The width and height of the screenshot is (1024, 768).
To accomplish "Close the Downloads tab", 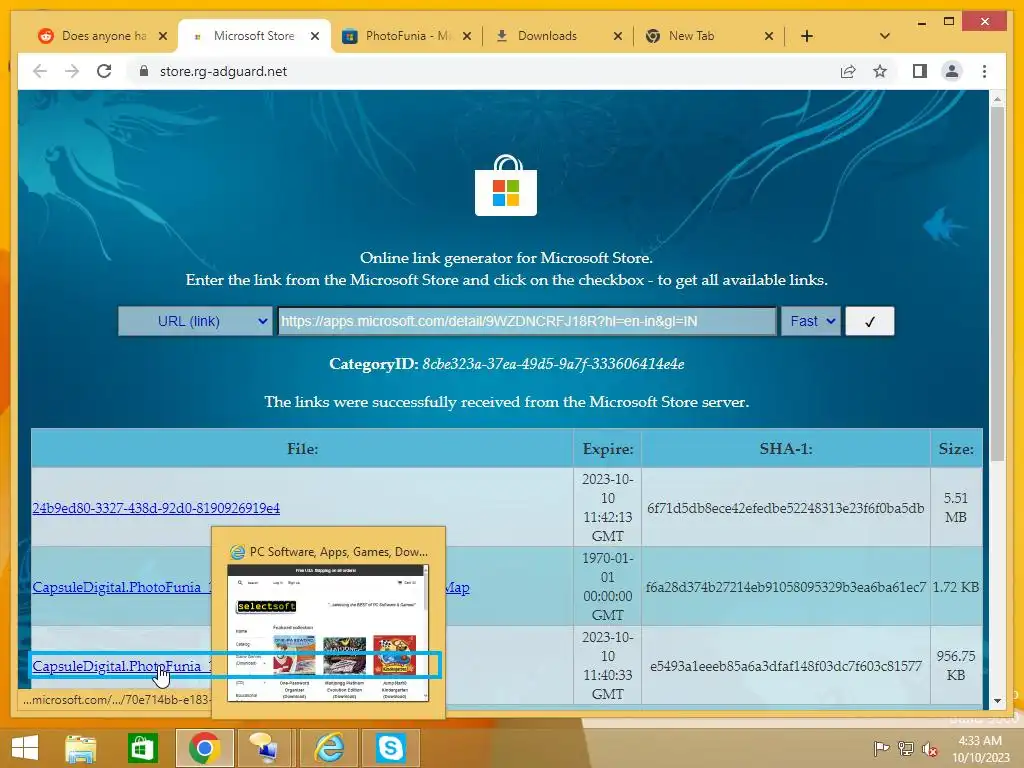I will tap(618, 36).
